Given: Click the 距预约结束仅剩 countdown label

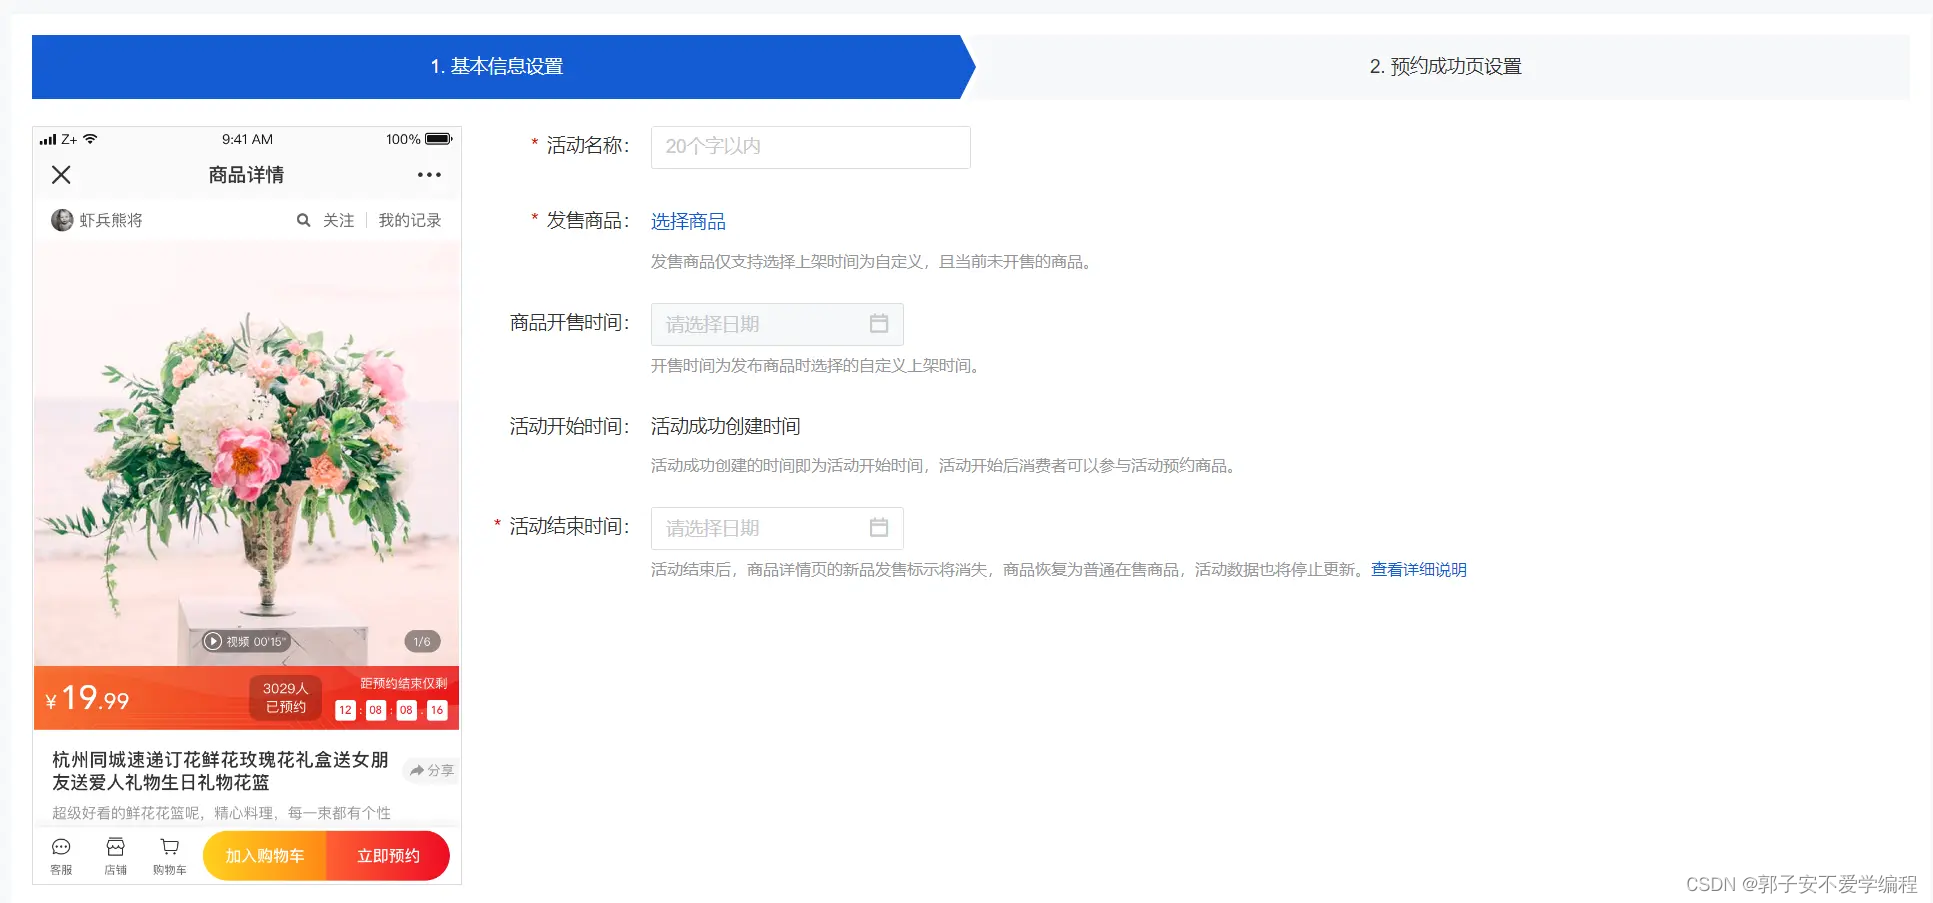Looking at the screenshot, I should click(x=403, y=683).
